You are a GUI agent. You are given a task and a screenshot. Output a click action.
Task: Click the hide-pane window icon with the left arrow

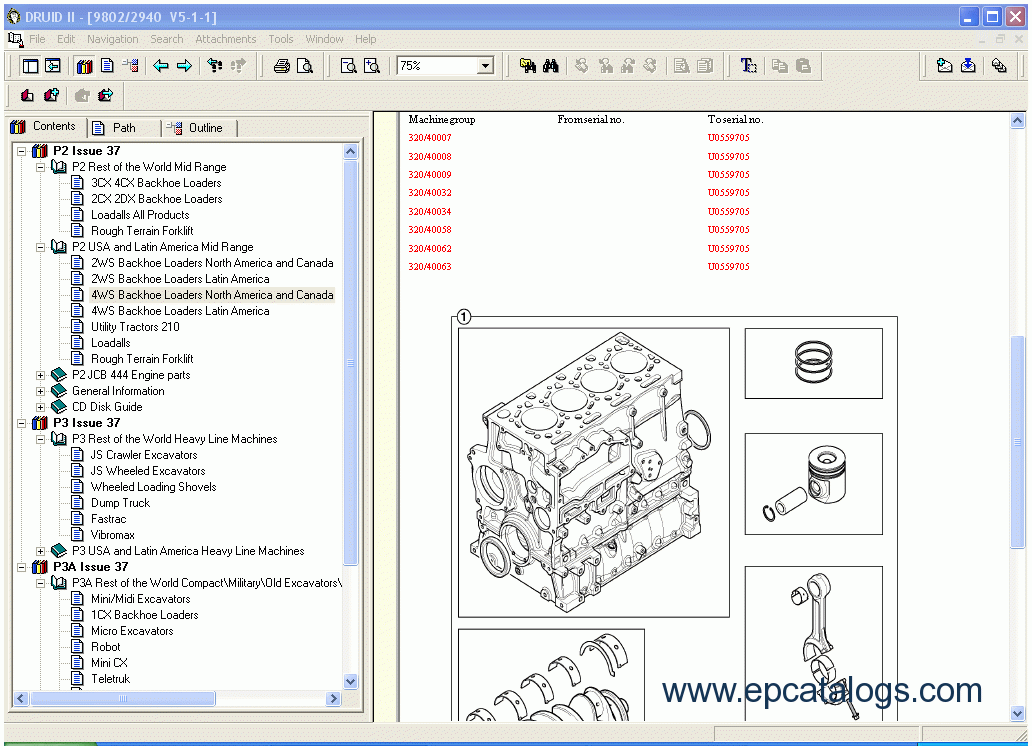tap(53, 66)
